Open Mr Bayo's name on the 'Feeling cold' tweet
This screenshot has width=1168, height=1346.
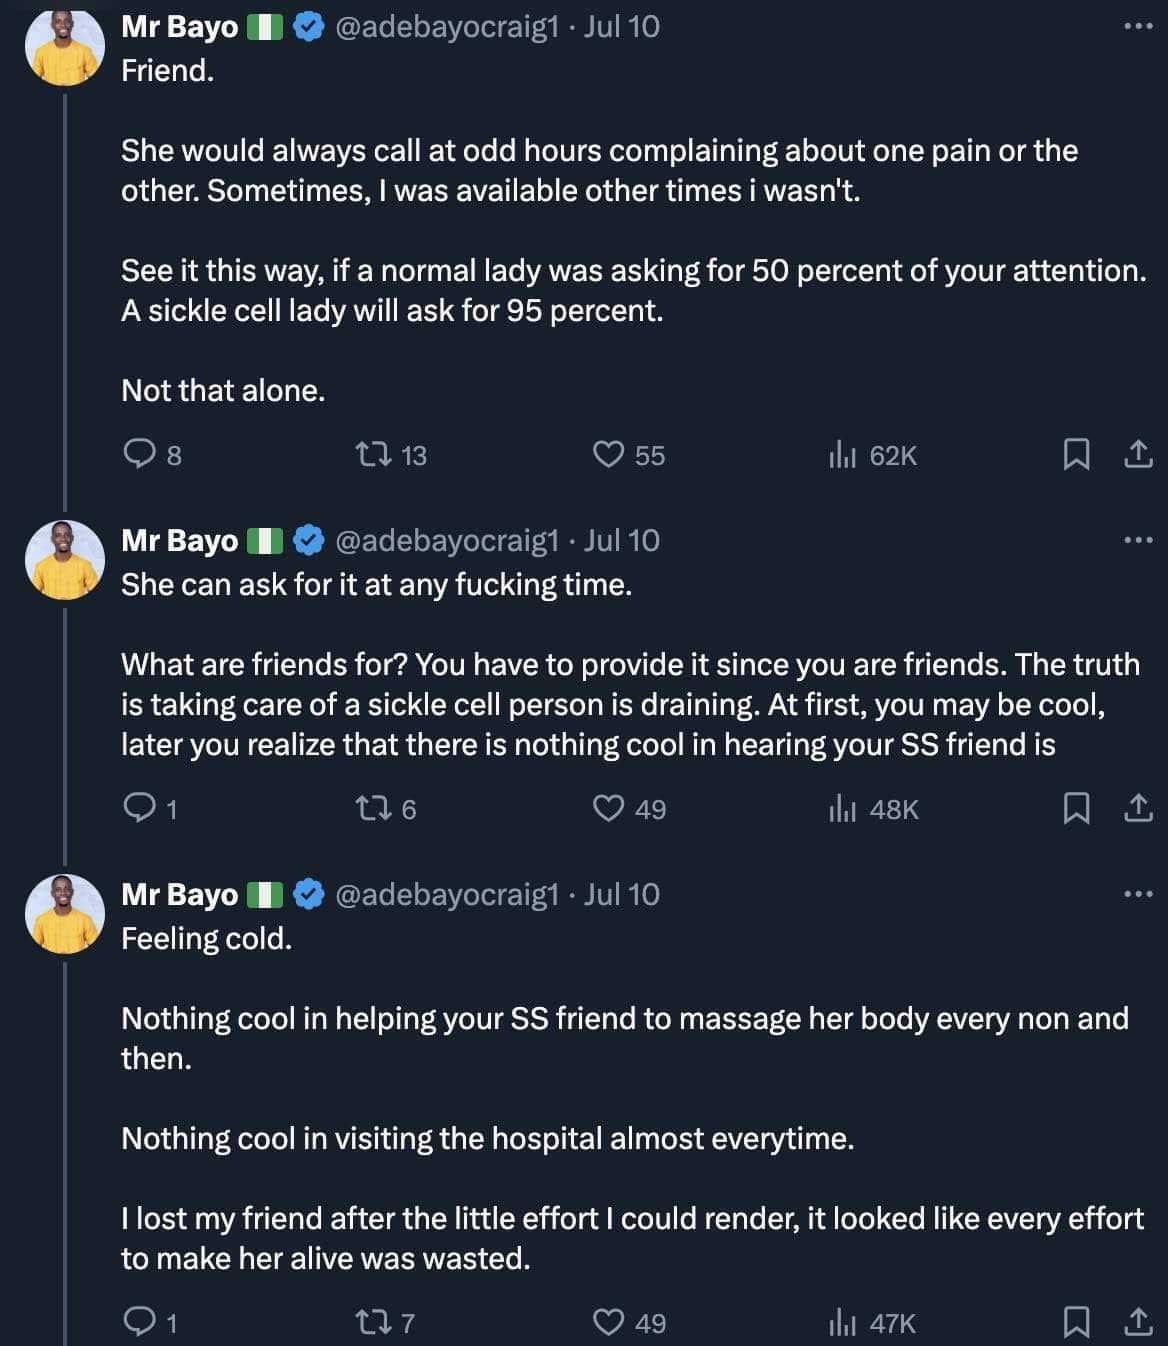pyautogui.click(x=180, y=894)
